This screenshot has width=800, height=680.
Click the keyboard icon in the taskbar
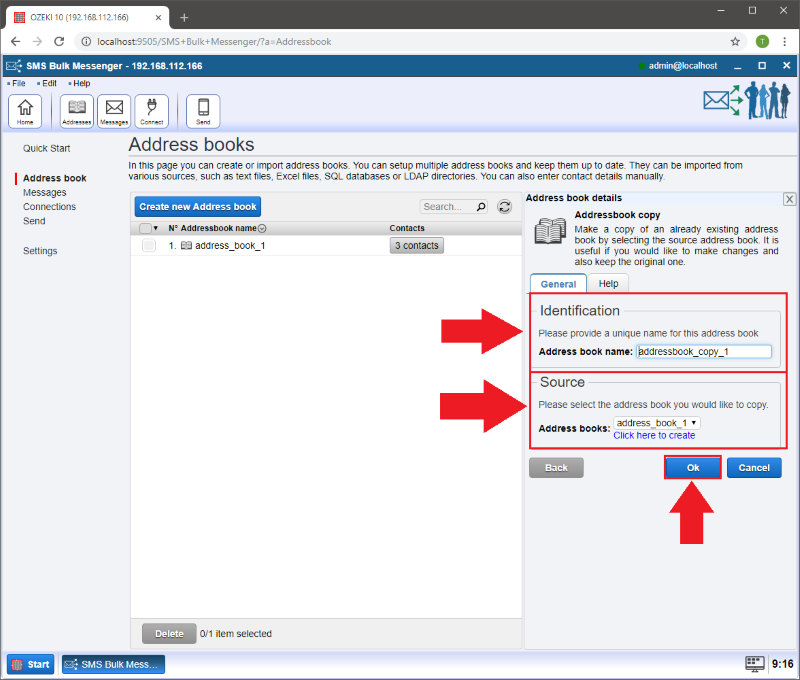tap(755, 664)
